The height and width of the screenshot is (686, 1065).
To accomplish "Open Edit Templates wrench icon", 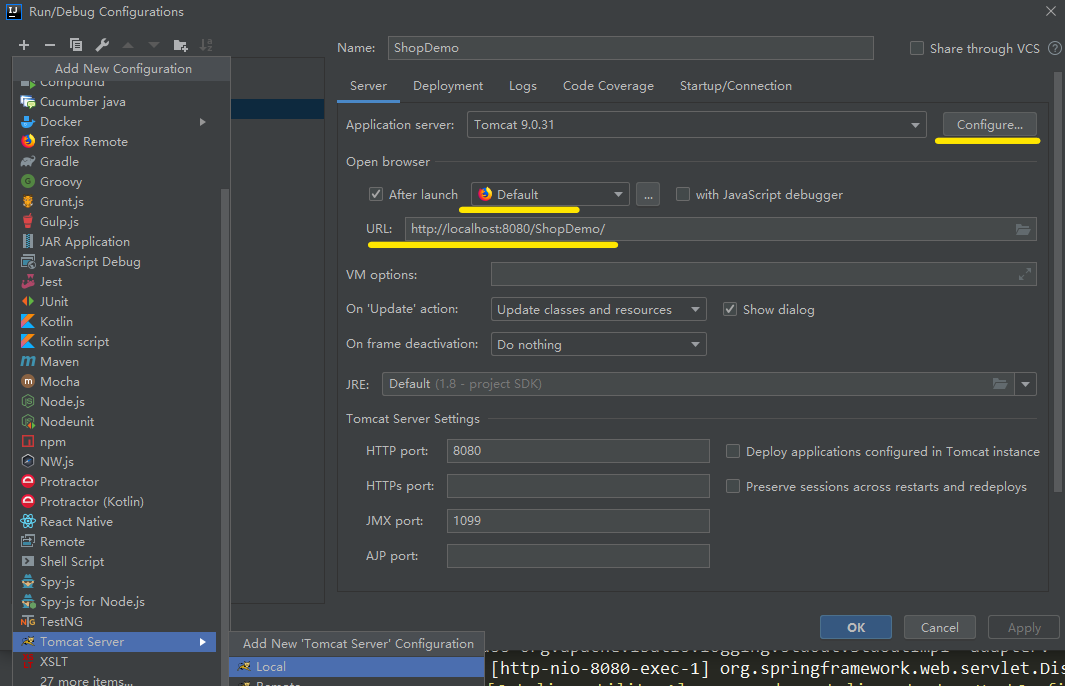I will [x=102, y=45].
